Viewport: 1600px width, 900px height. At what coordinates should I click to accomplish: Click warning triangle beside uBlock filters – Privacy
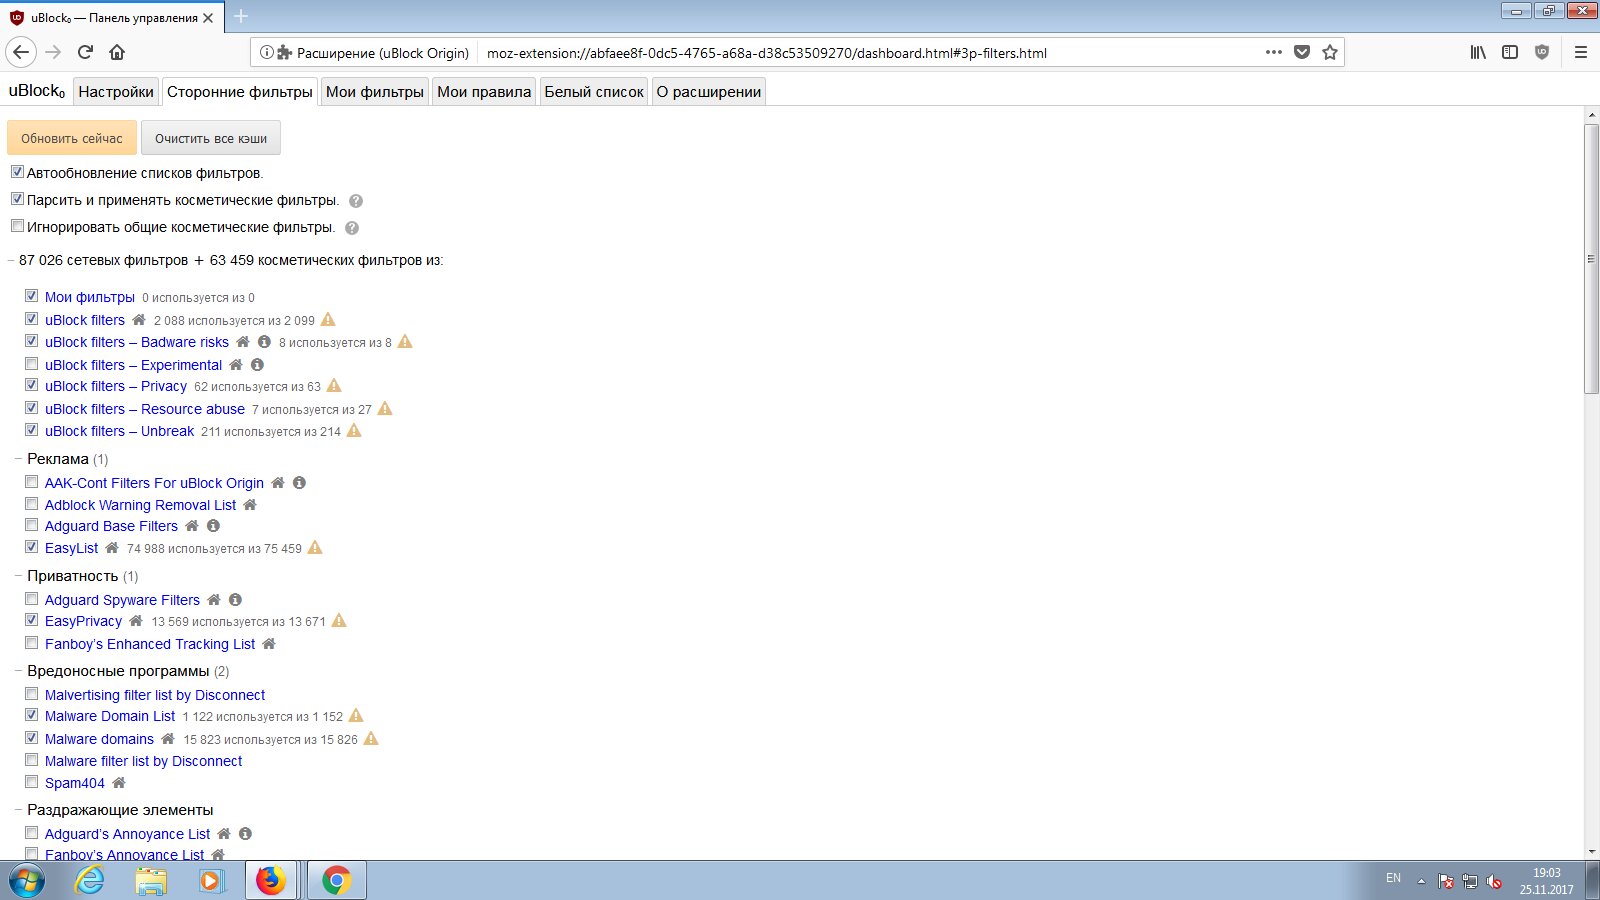(x=334, y=386)
